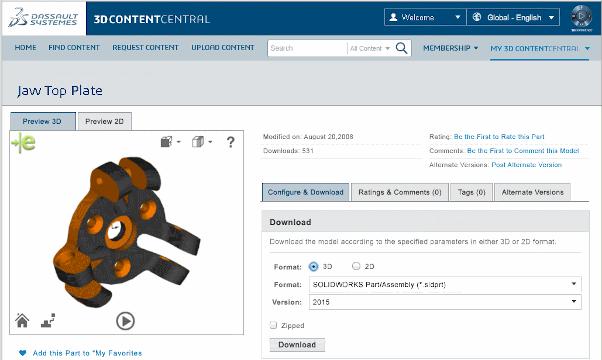602x360 pixels.
Task: Open the Tags (0) tab
Action: 471,192
